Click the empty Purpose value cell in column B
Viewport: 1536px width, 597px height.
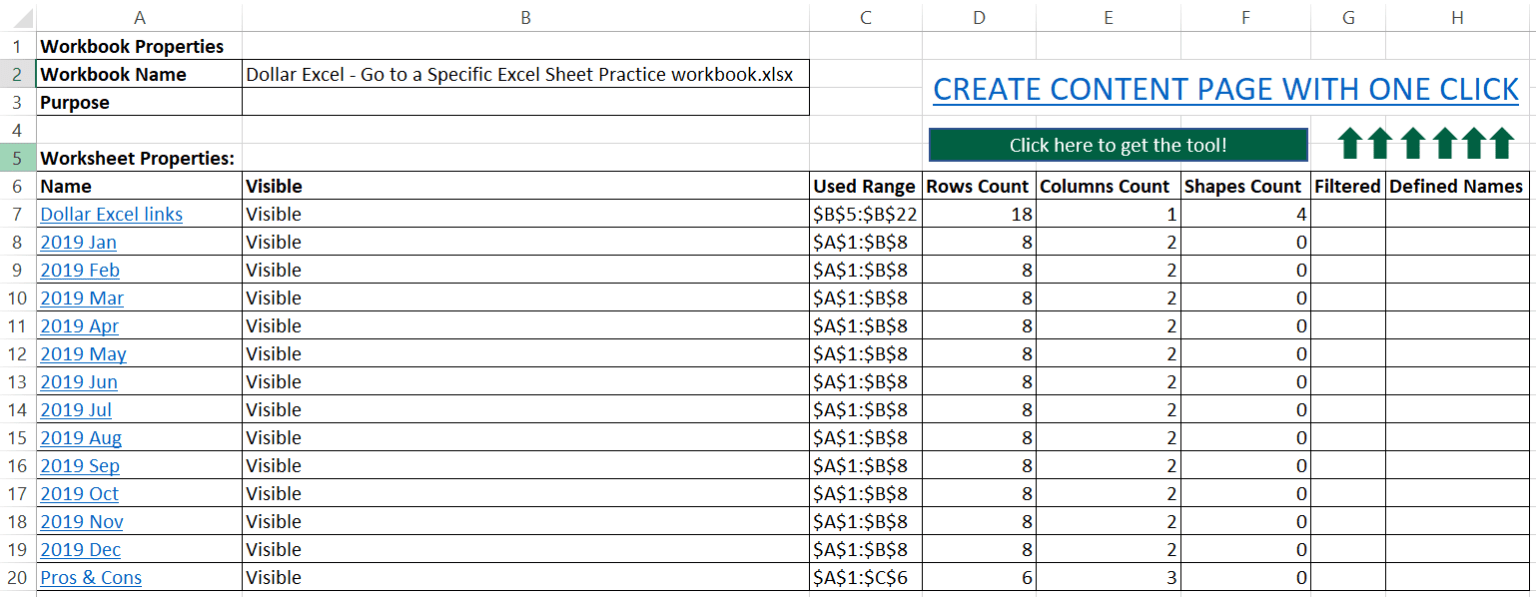526,102
